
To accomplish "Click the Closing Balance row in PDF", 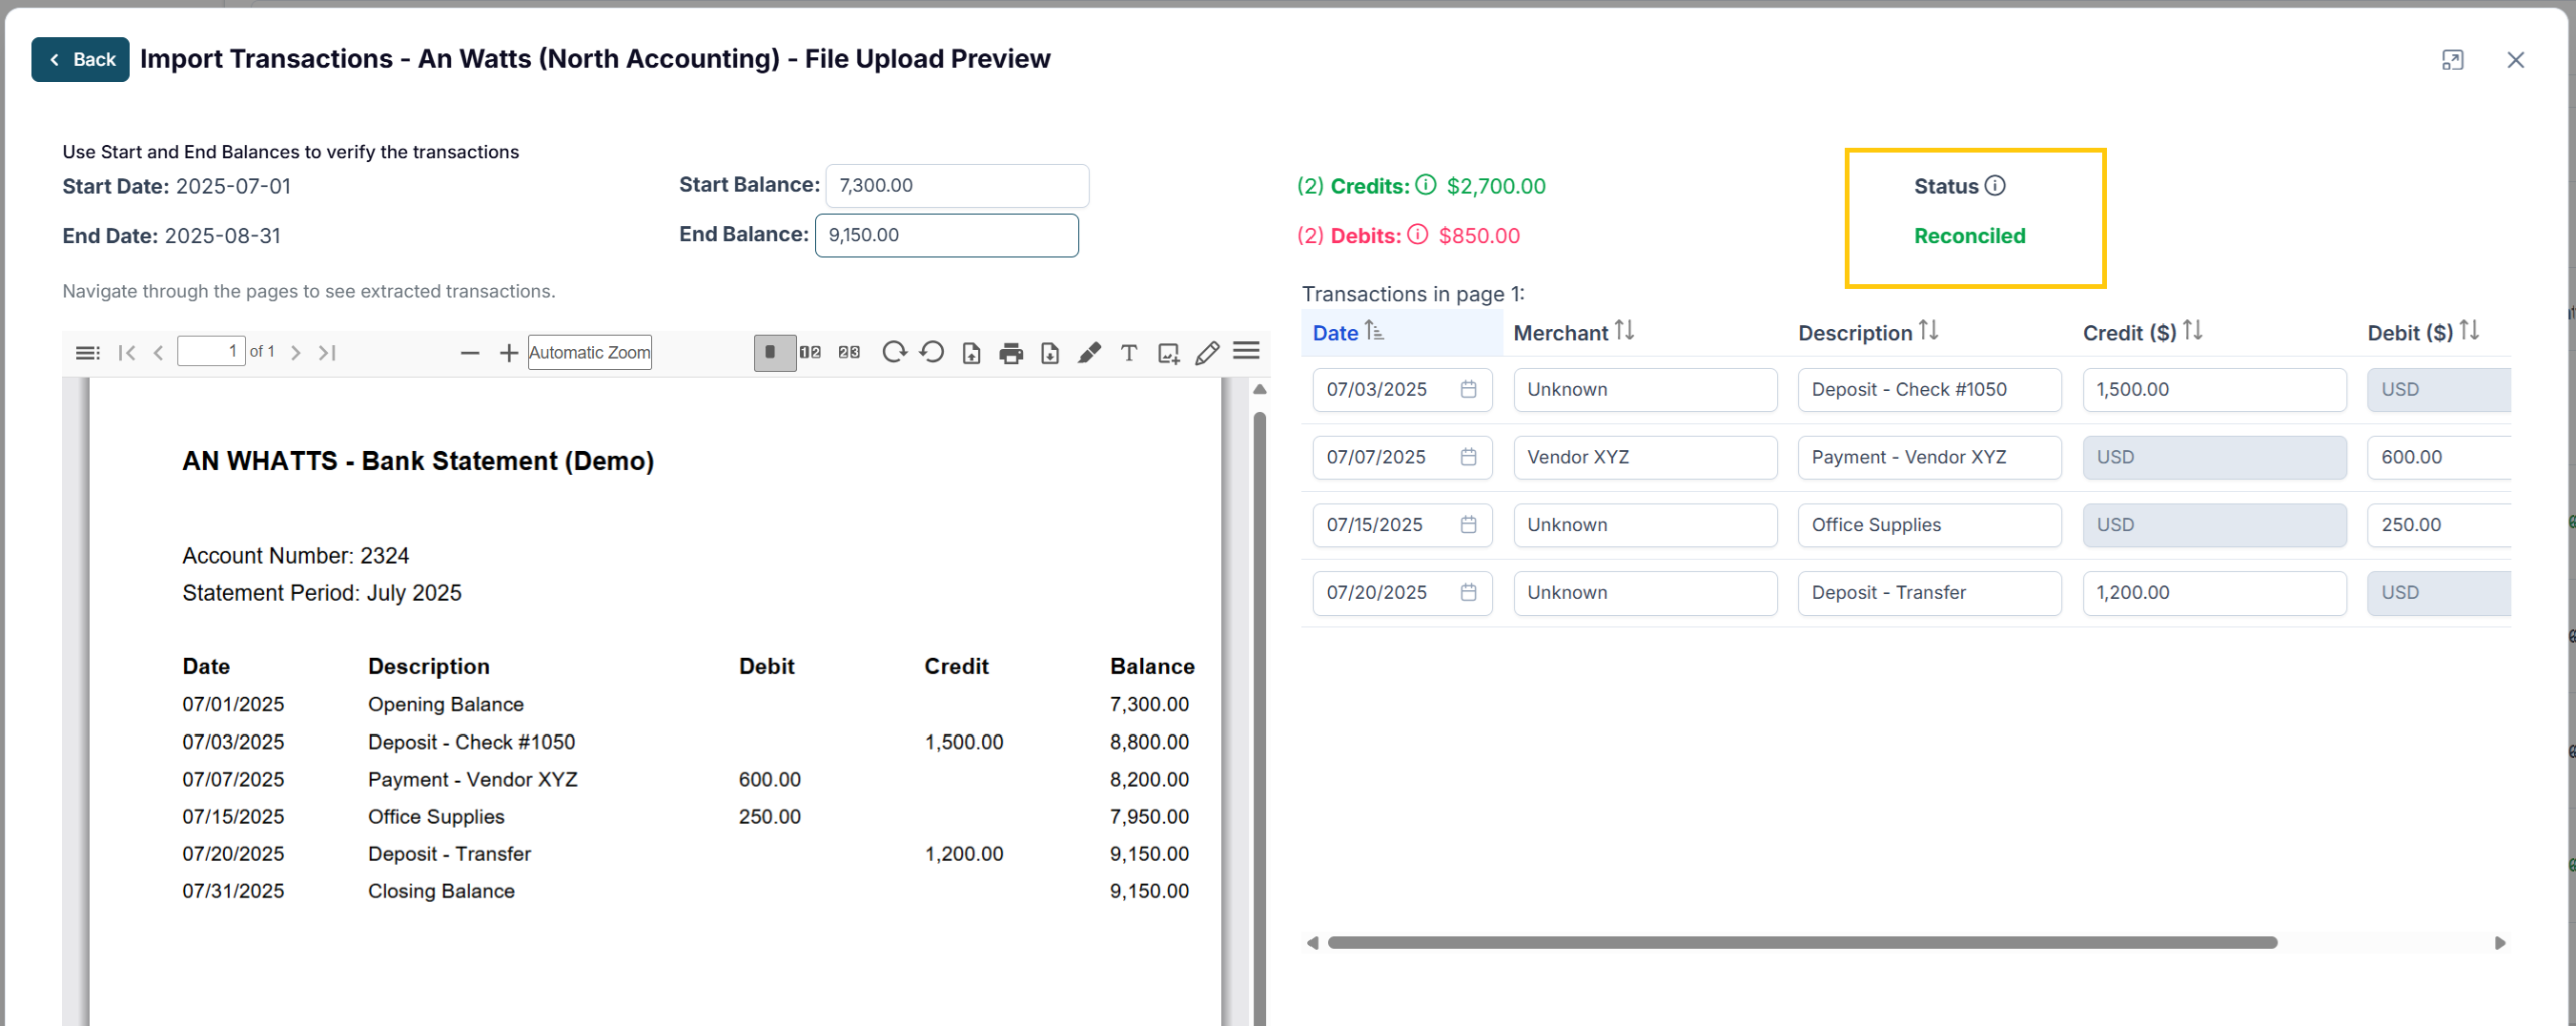I will click(685, 892).
